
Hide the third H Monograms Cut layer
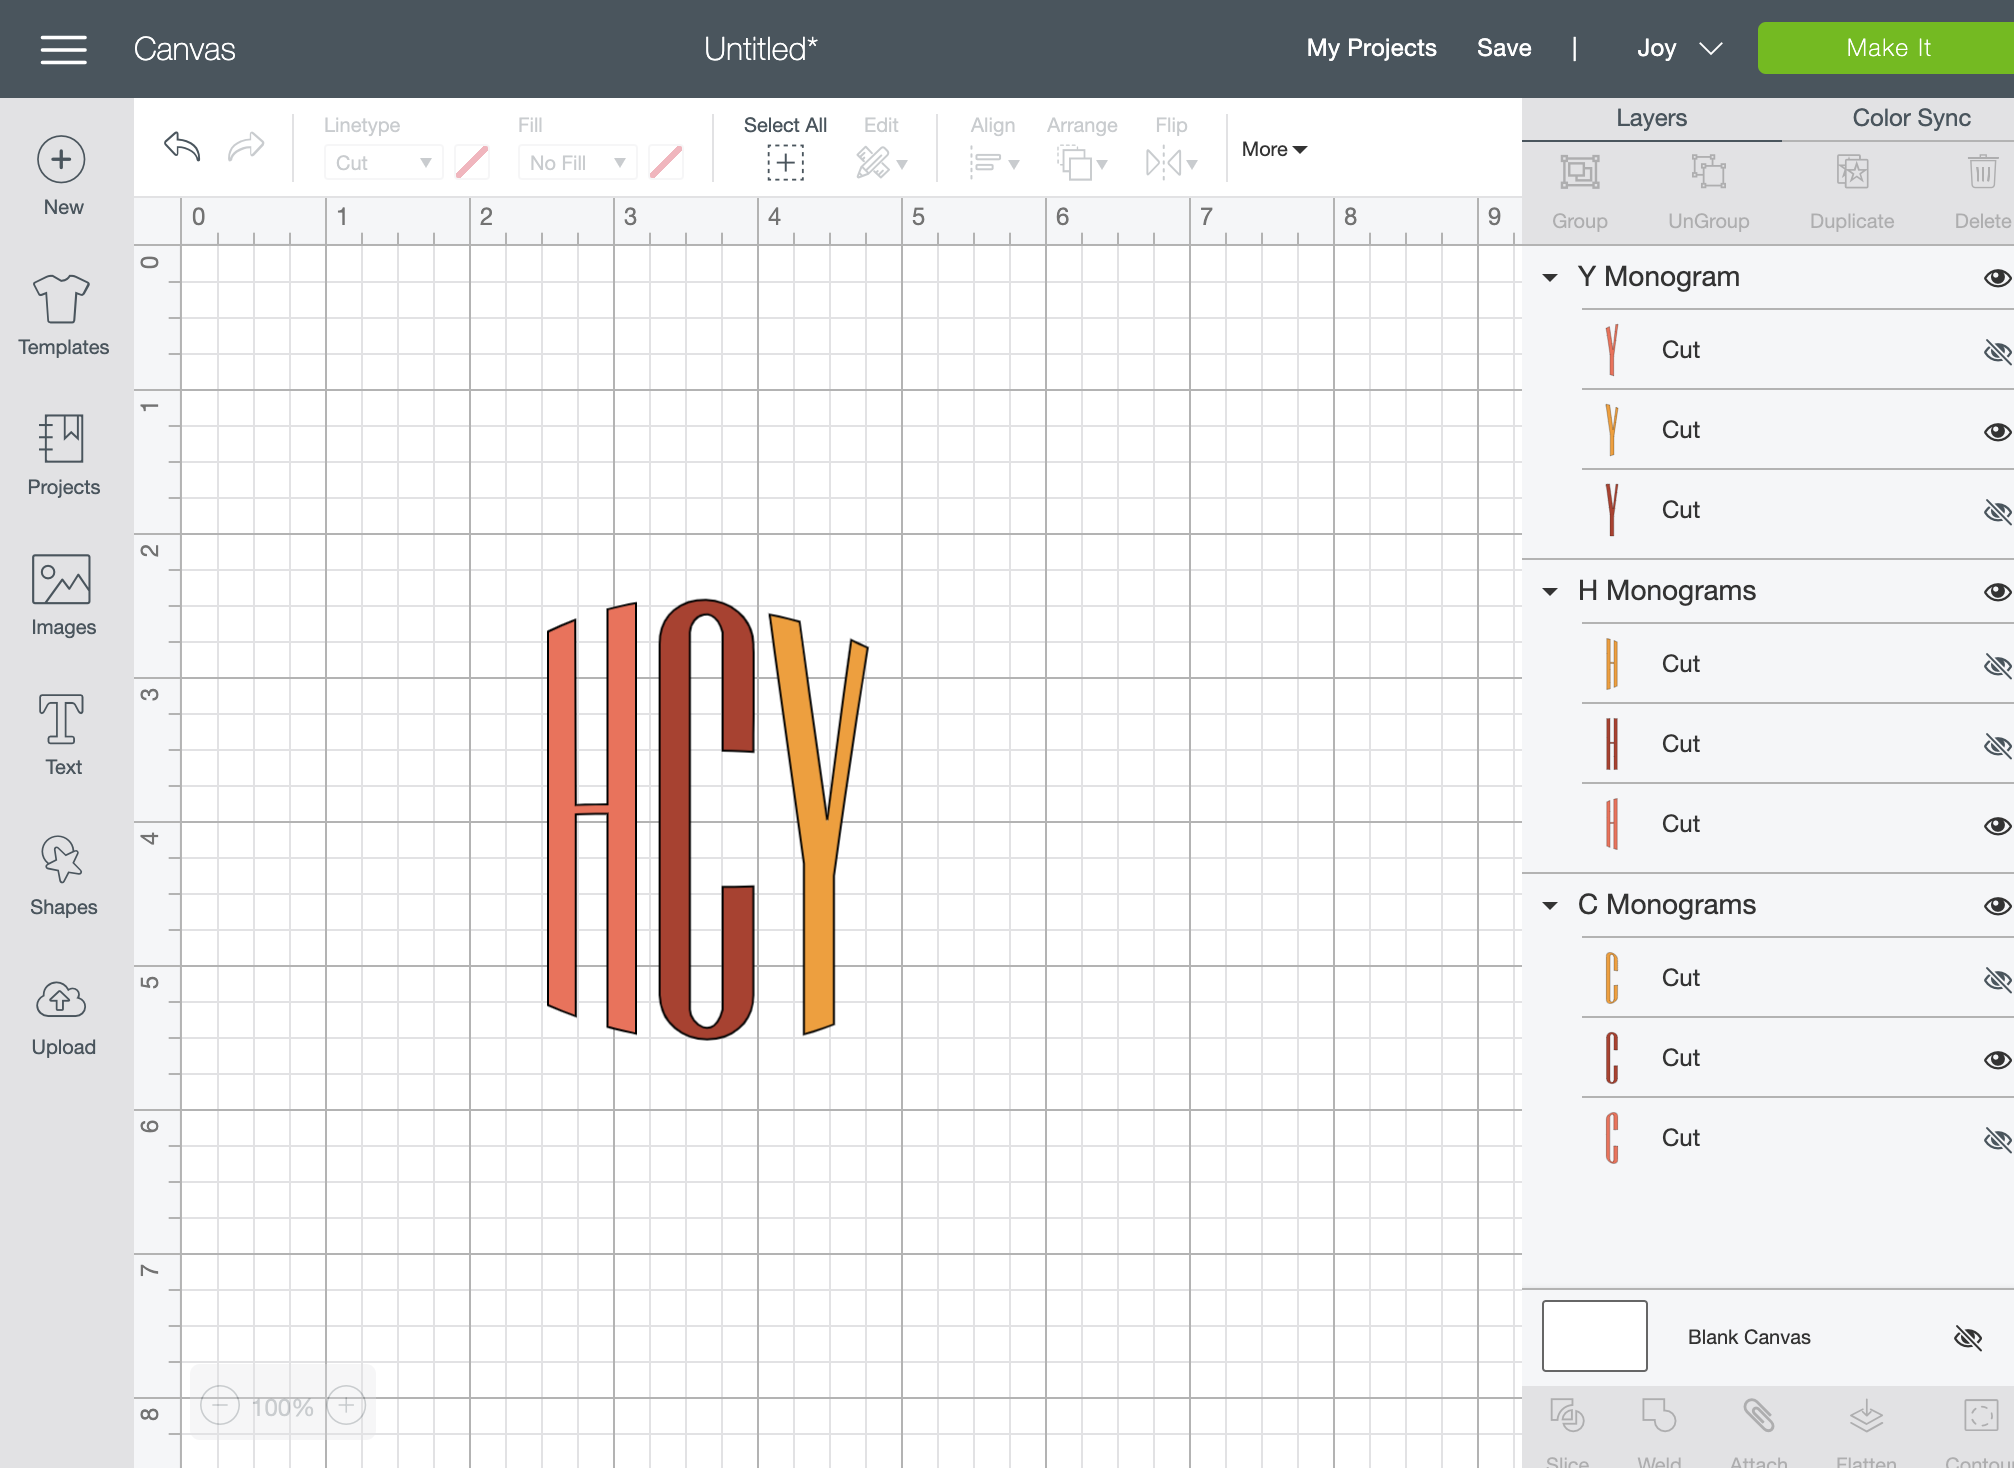coord(1997,825)
